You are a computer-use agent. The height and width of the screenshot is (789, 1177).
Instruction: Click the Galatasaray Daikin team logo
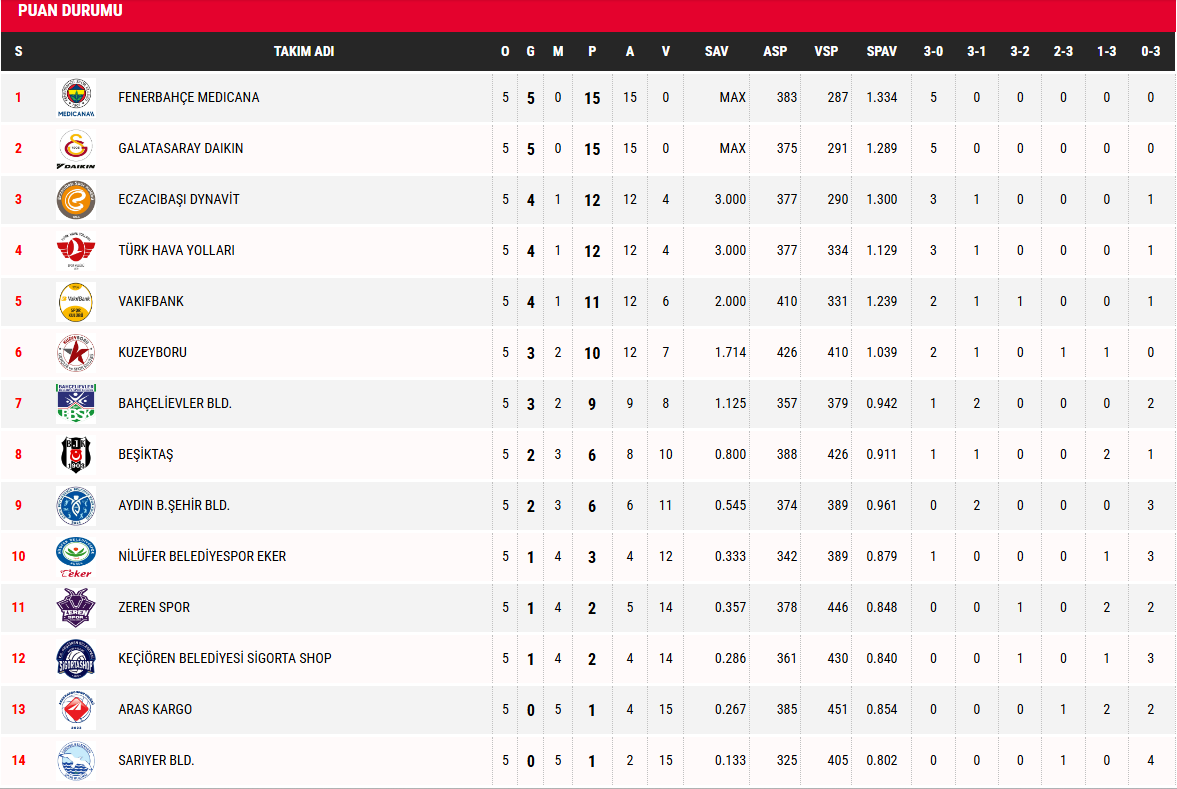(76, 149)
